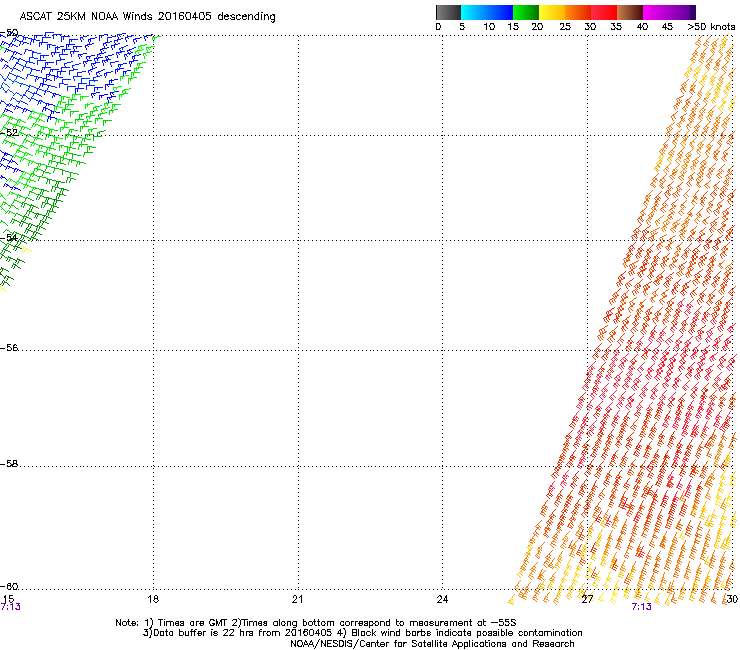
Task: Select the brown 35–40 knot color segment
Action: 630,12
